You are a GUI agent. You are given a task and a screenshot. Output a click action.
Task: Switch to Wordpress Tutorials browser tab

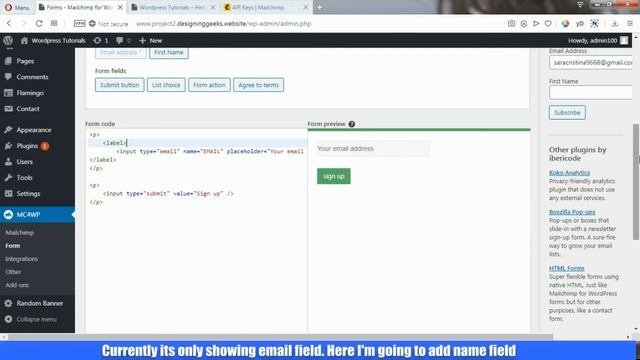173,7
